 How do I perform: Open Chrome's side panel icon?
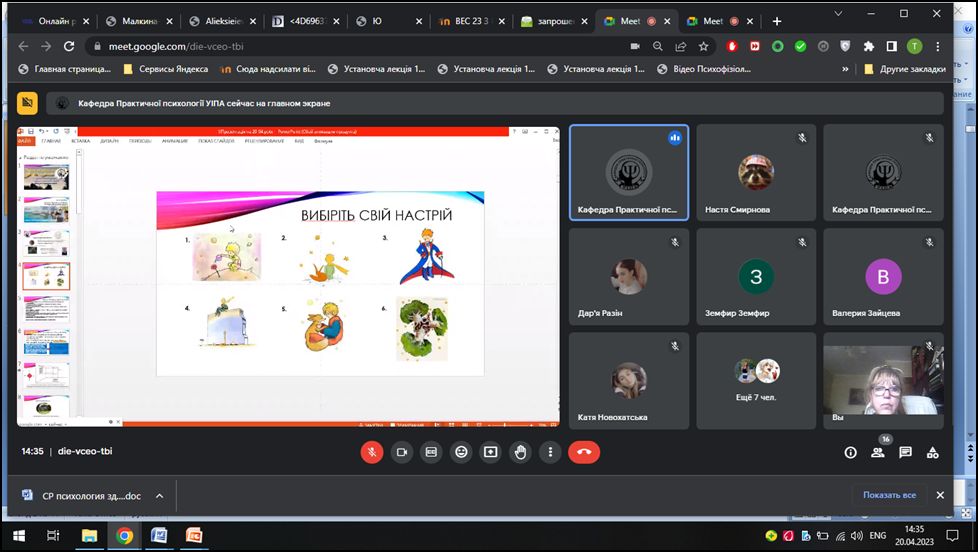coord(892,46)
